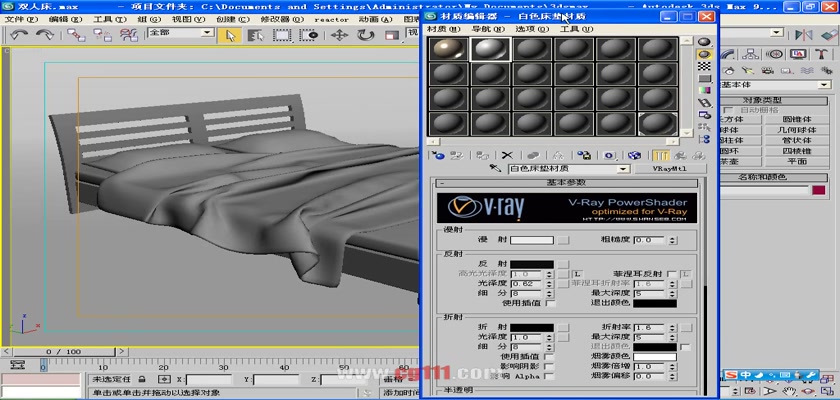This screenshot has width=840, height=400.
Task: Pick material from object eyedropper
Action: point(496,169)
